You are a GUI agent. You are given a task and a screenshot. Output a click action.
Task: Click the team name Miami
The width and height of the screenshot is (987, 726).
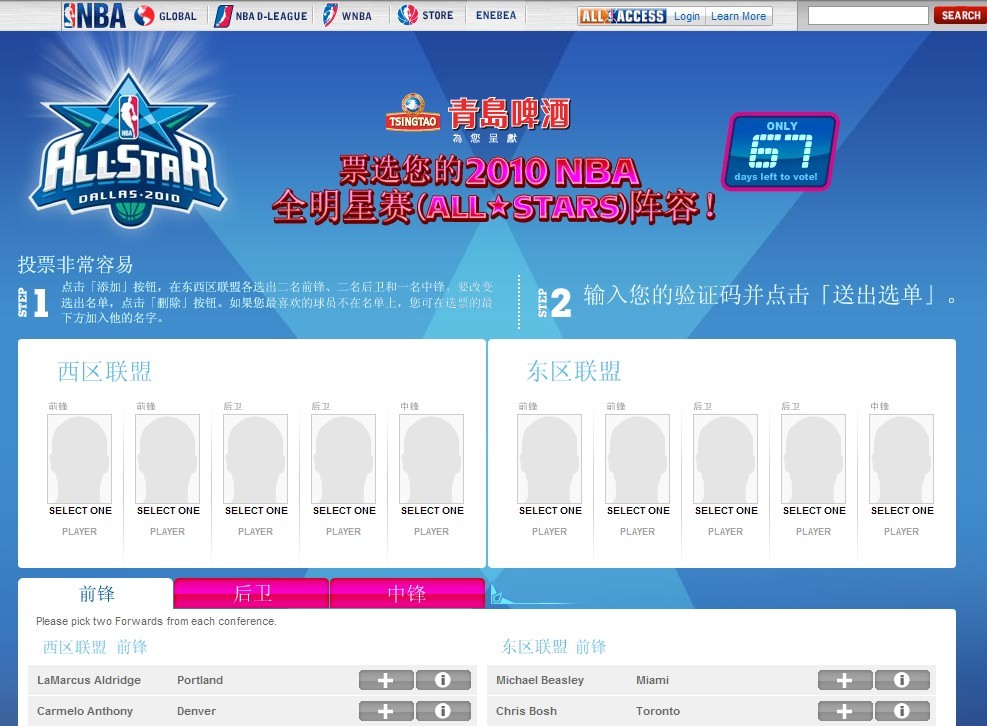[652, 680]
